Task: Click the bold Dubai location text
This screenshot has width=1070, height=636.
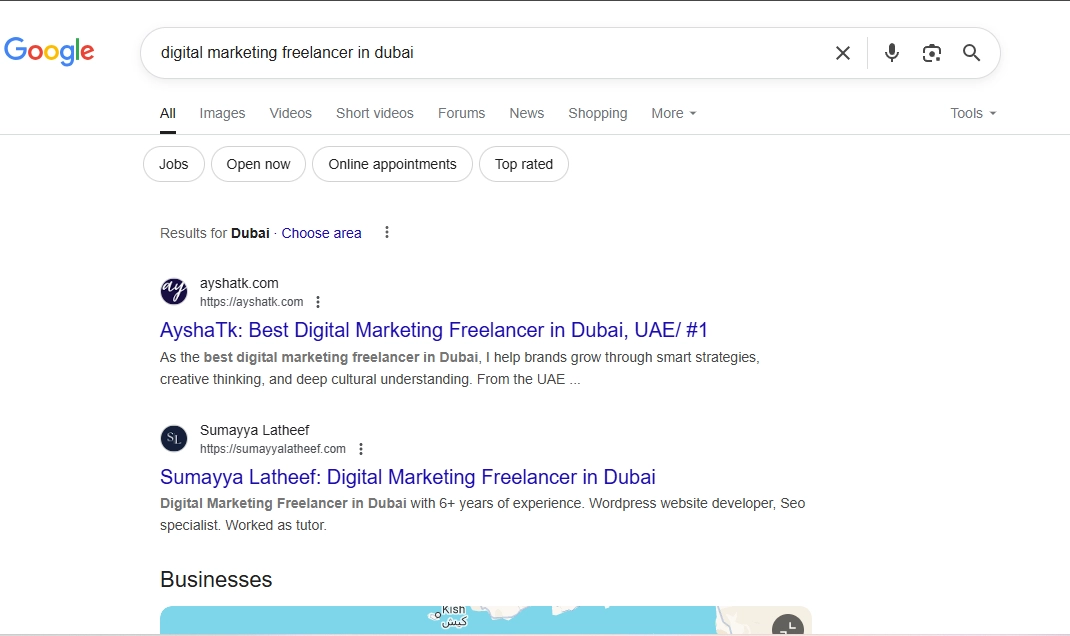Action: 250,233
